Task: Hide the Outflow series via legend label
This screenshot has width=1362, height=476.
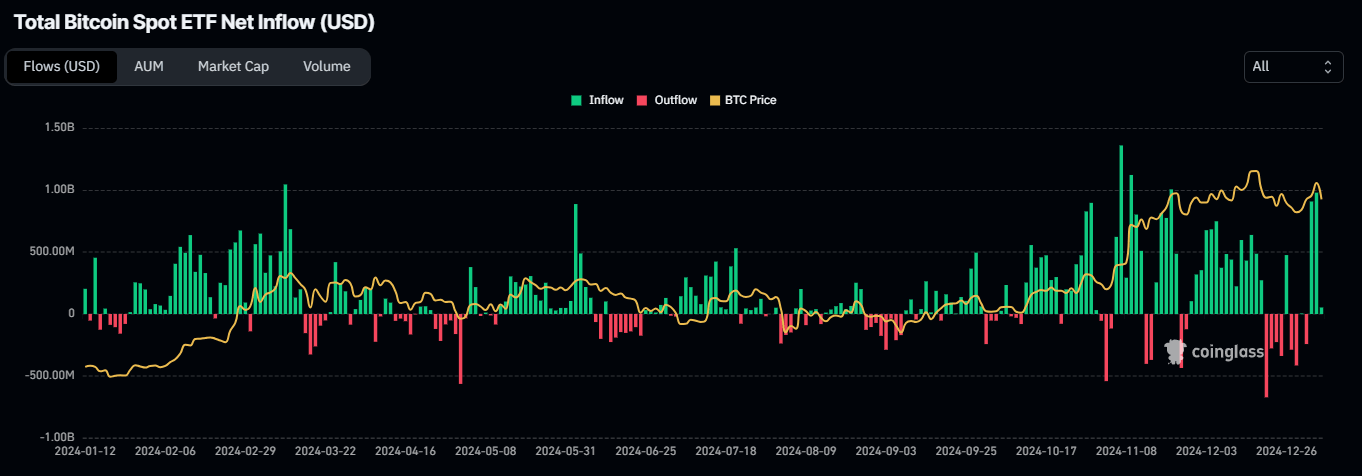Action: pos(675,100)
